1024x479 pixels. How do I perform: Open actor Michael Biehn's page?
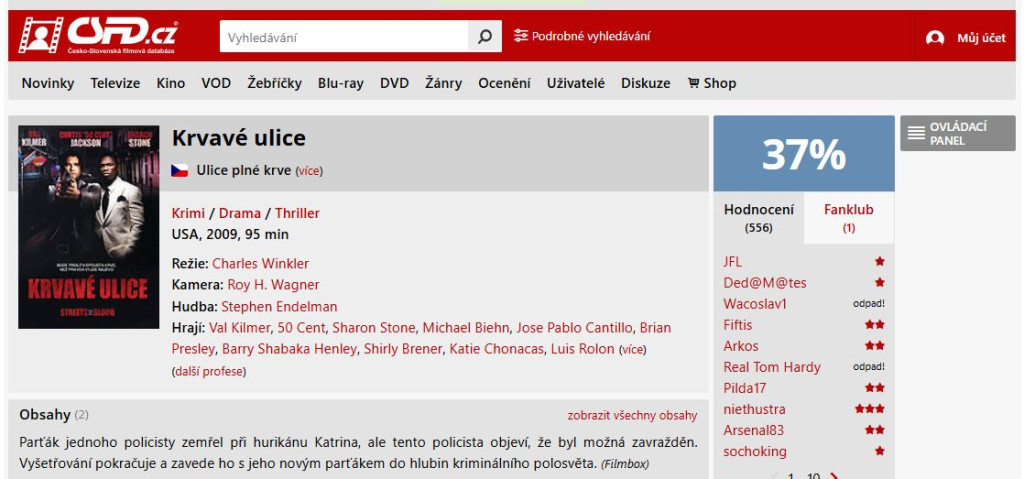pyautogui.click(x=466, y=327)
